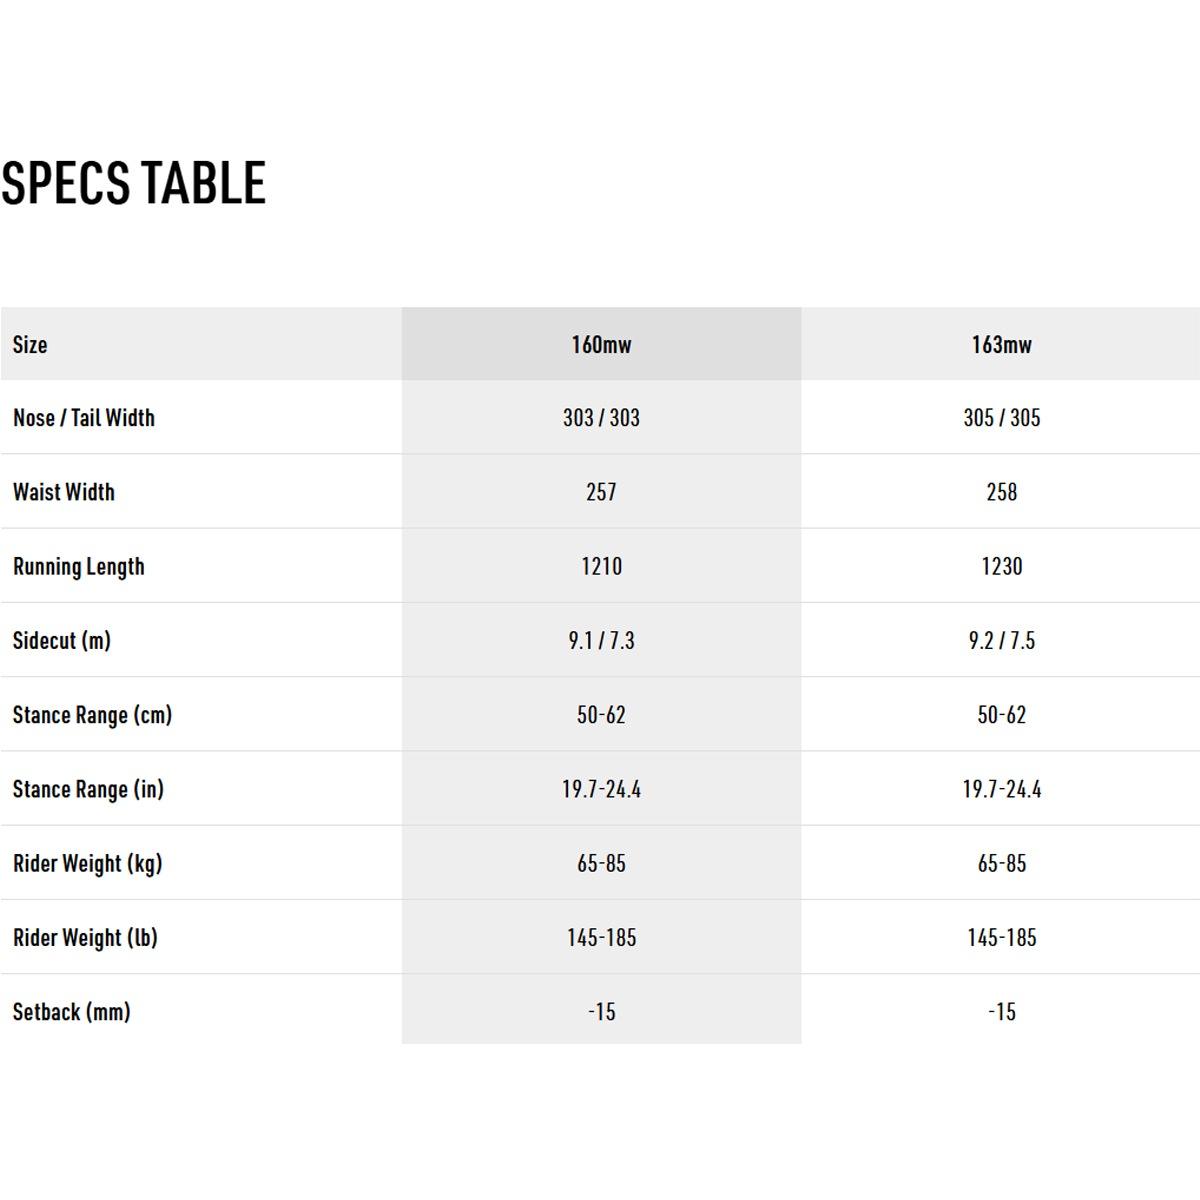Screen dimensions: 1200x1200
Task: Click sidecut value 9.2 / 7.5
Action: point(1001,640)
